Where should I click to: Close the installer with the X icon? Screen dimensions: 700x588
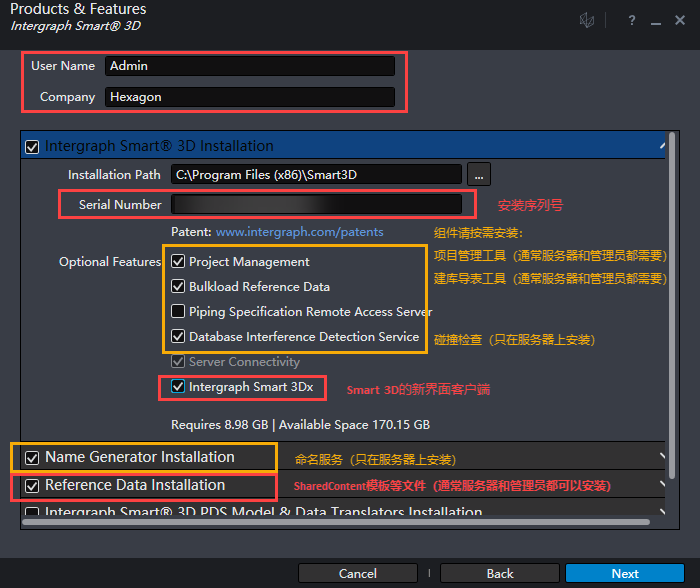click(680, 20)
